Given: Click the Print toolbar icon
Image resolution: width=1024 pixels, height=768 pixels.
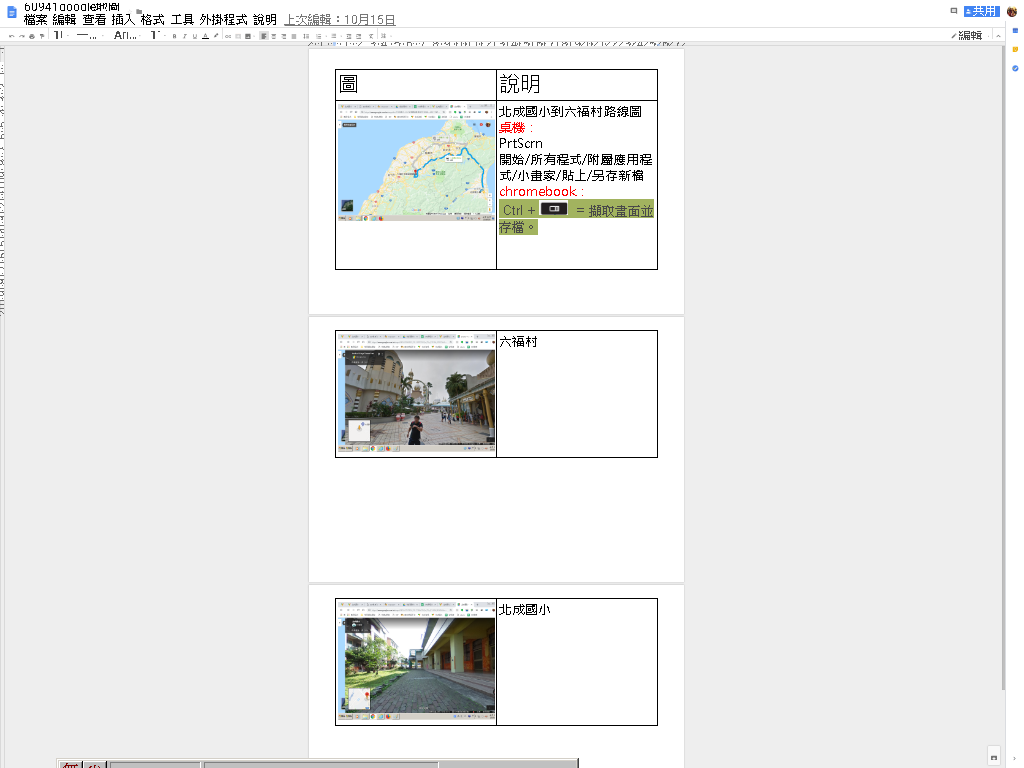Looking at the screenshot, I should [x=31, y=36].
